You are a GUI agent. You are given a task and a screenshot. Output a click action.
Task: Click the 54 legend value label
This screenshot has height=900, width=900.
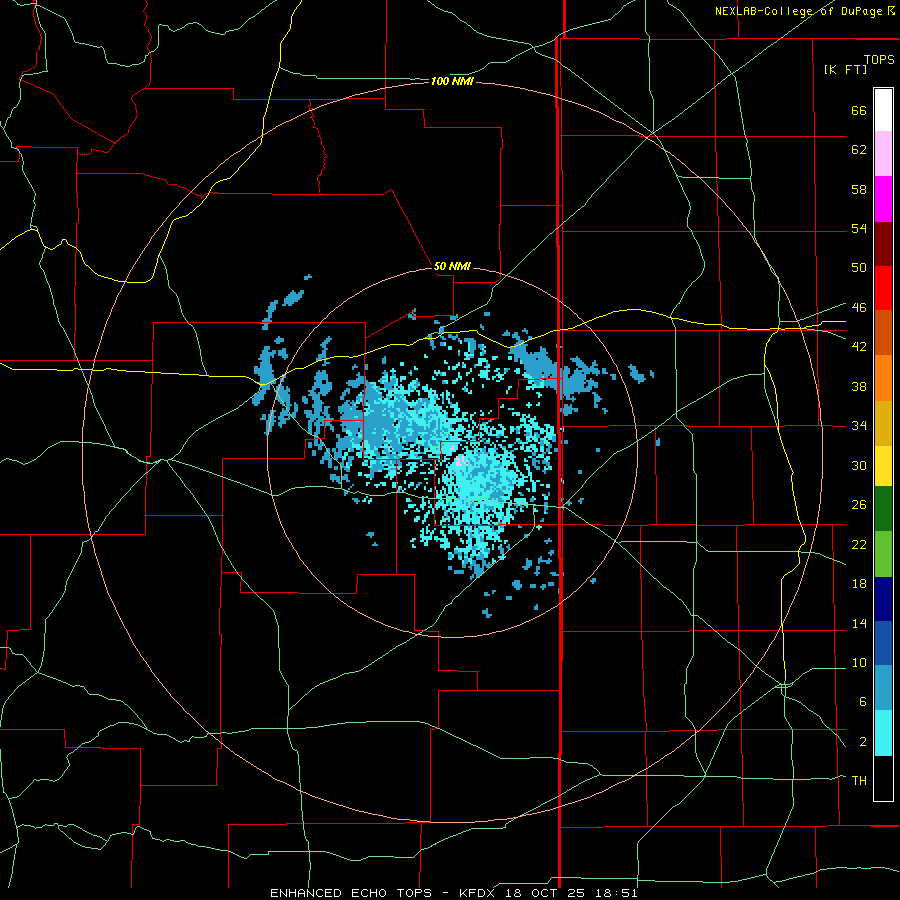pos(859,228)
